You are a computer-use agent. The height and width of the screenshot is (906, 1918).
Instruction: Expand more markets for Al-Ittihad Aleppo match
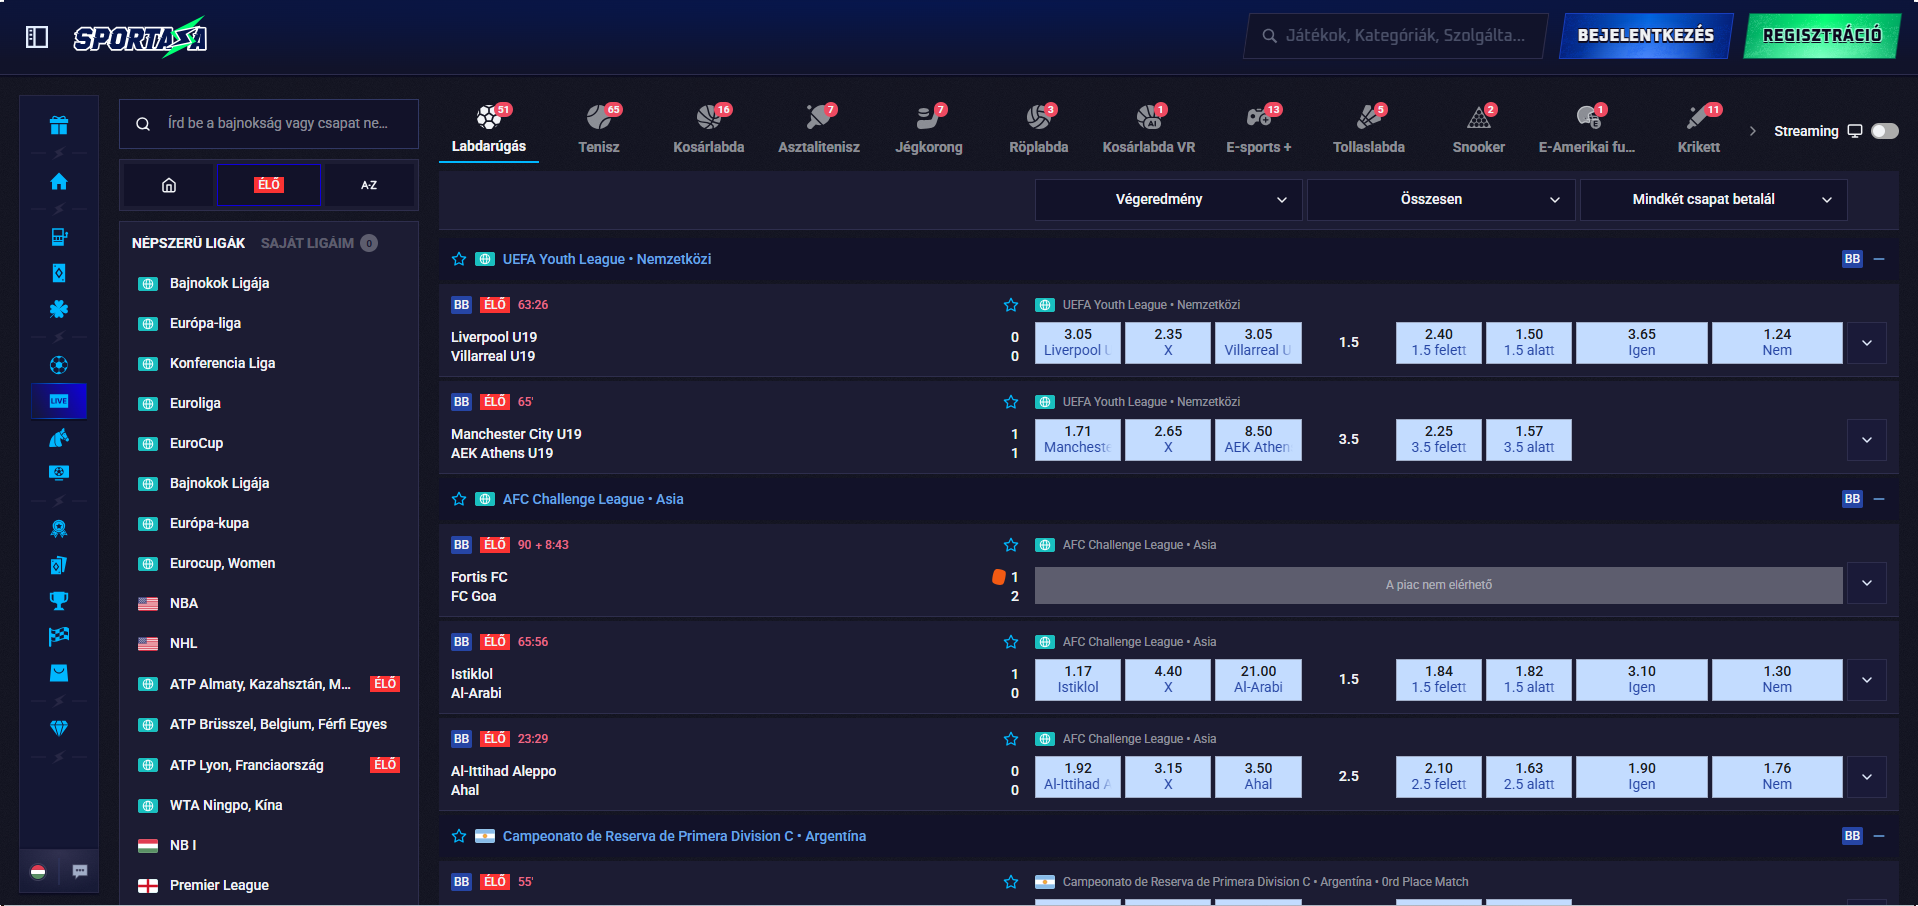click(1867, 777)
